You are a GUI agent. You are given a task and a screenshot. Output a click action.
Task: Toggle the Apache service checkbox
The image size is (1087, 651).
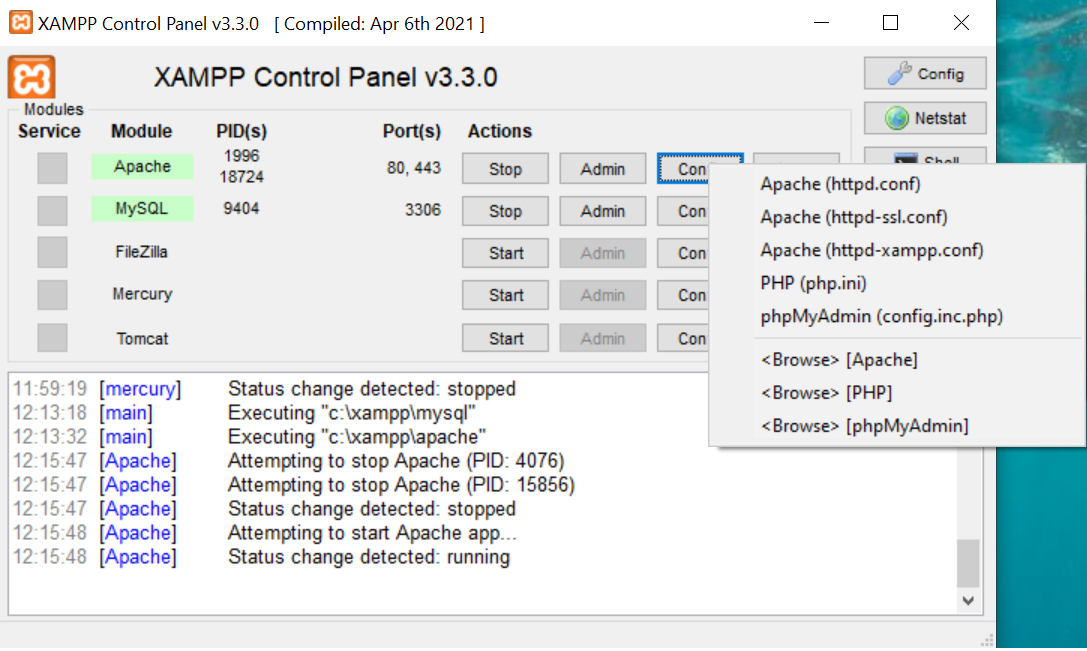click(52, 168)
